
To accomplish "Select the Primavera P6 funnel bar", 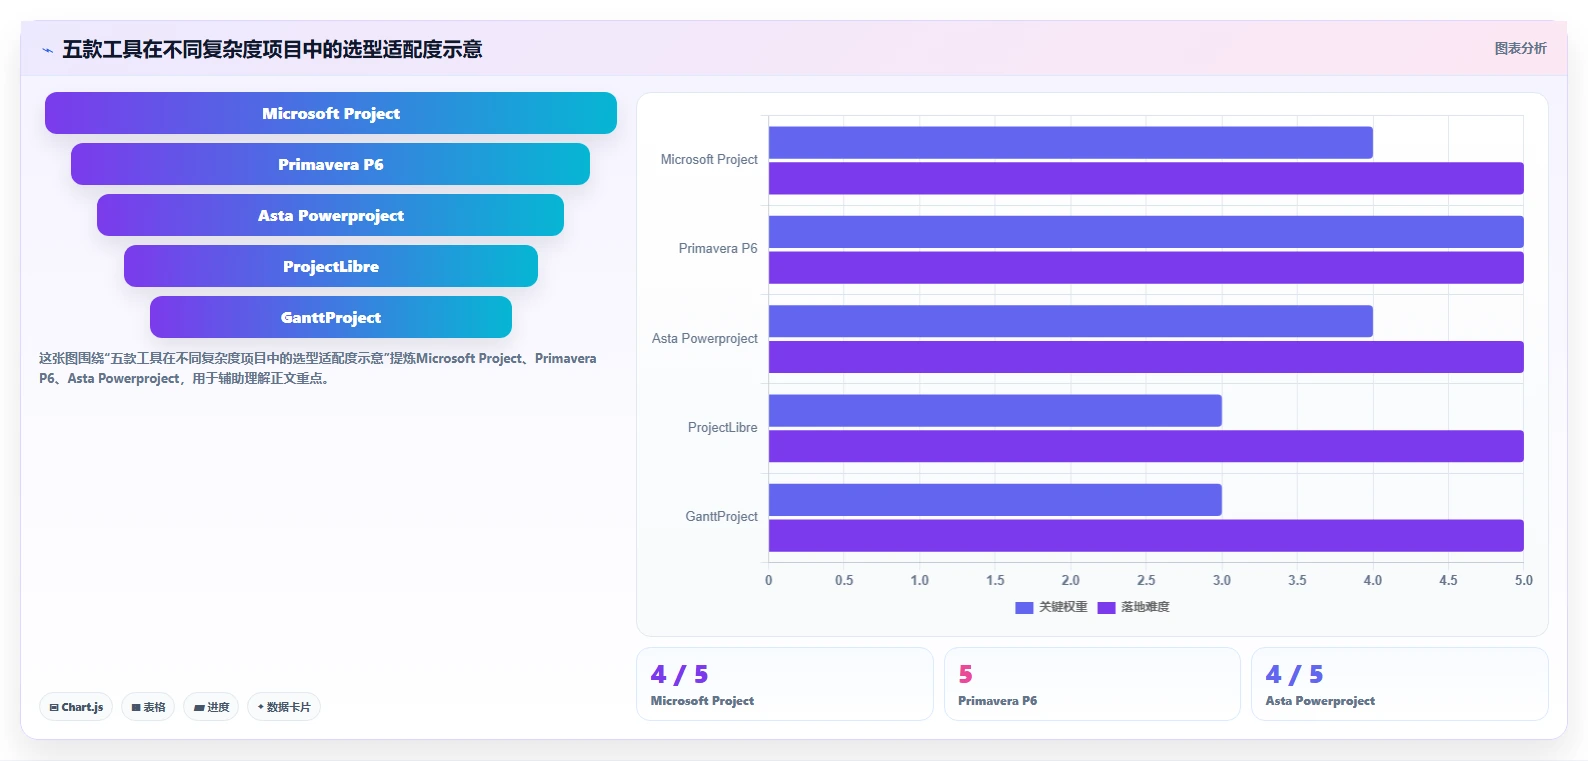I will pos(331,164).
